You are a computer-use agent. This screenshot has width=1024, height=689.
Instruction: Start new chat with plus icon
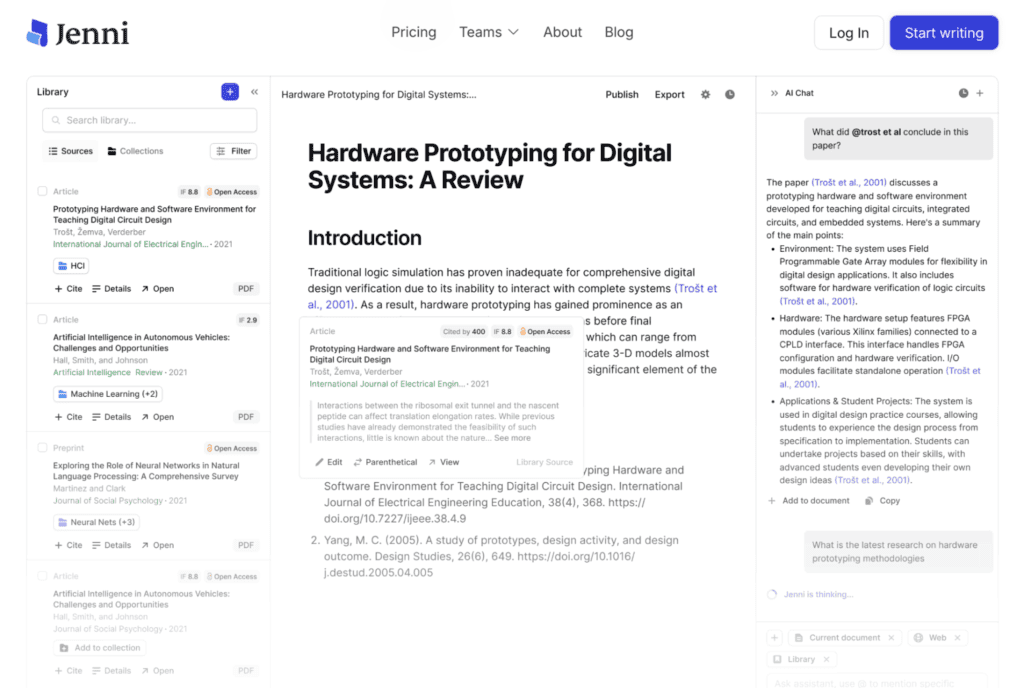pyautogui.click(x=980, y=93)
